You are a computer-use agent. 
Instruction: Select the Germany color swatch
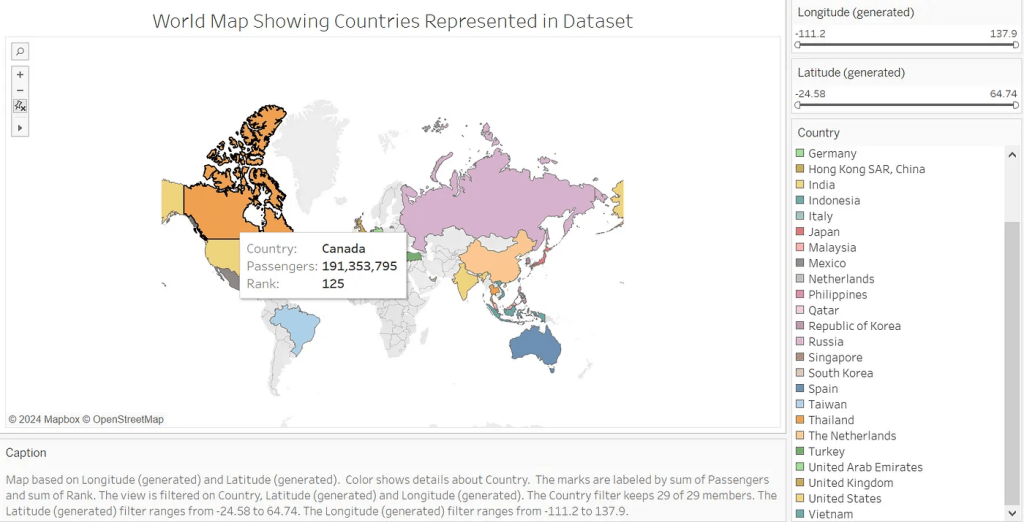click(800, 153)
